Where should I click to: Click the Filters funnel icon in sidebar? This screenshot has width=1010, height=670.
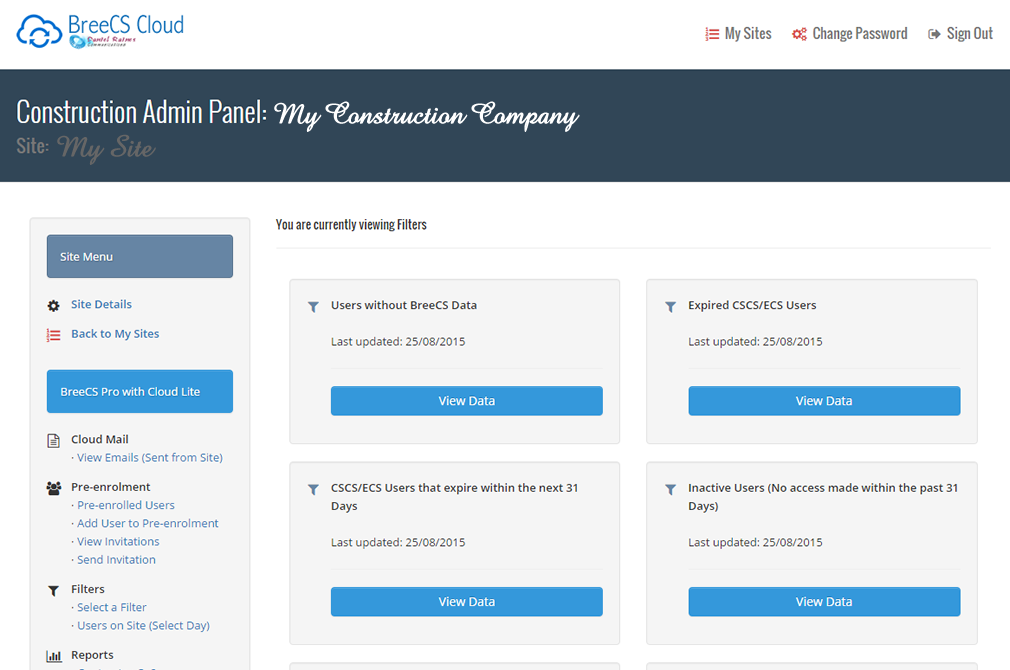(54, 590)
